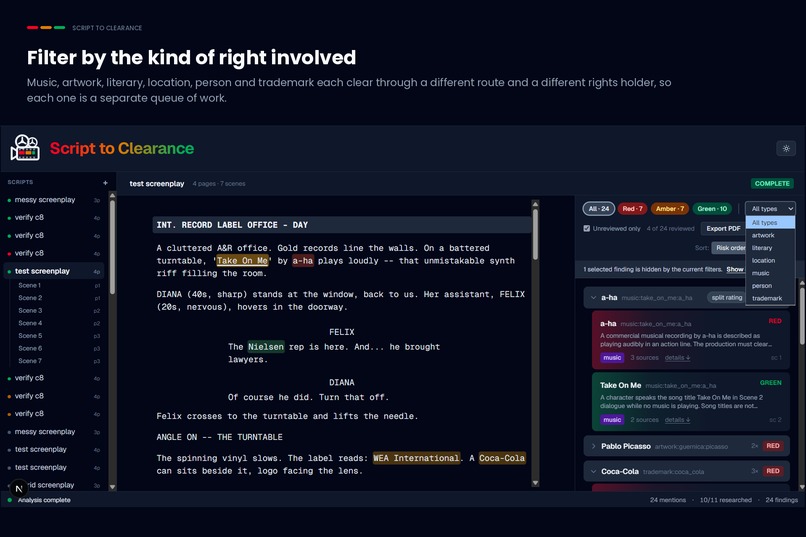Image resolution: width=806 pixels, height=537 pixels.
Task: Open the Next.js N badge
Action: pos(19,489)
